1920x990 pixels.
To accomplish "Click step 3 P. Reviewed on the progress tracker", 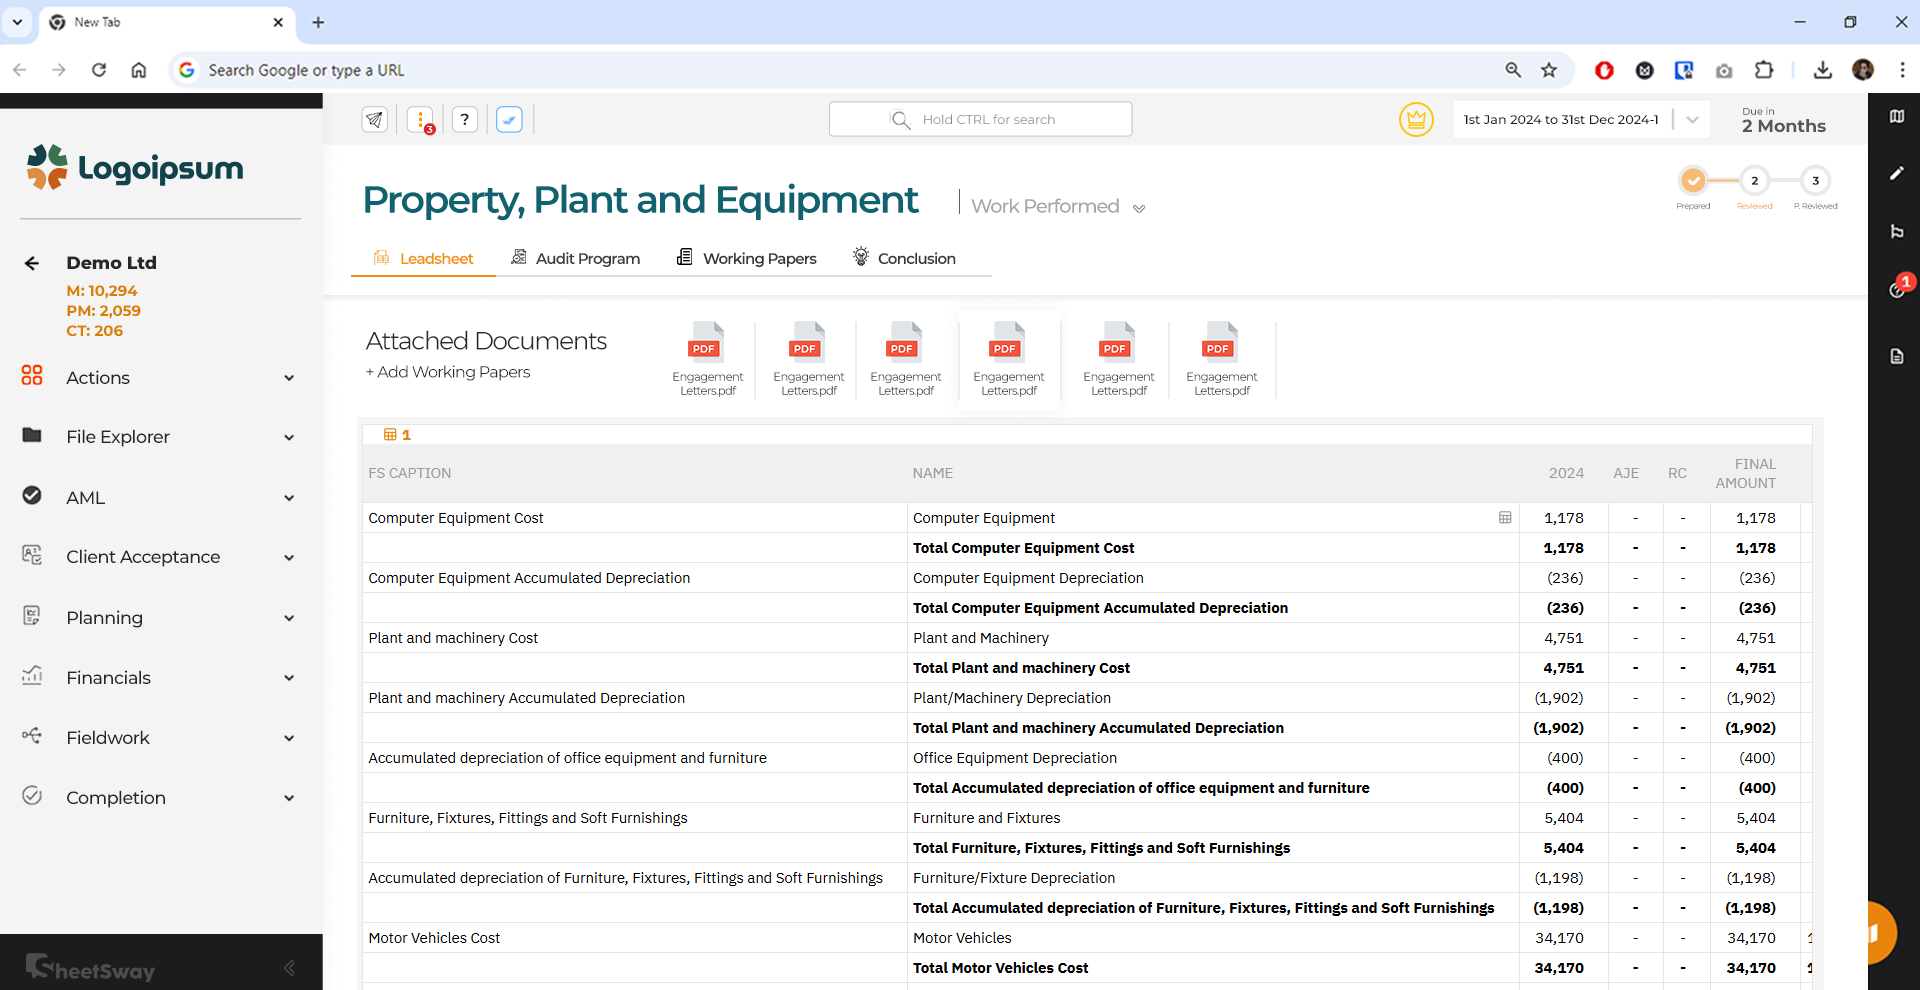I will click(x=1816, y=182).
